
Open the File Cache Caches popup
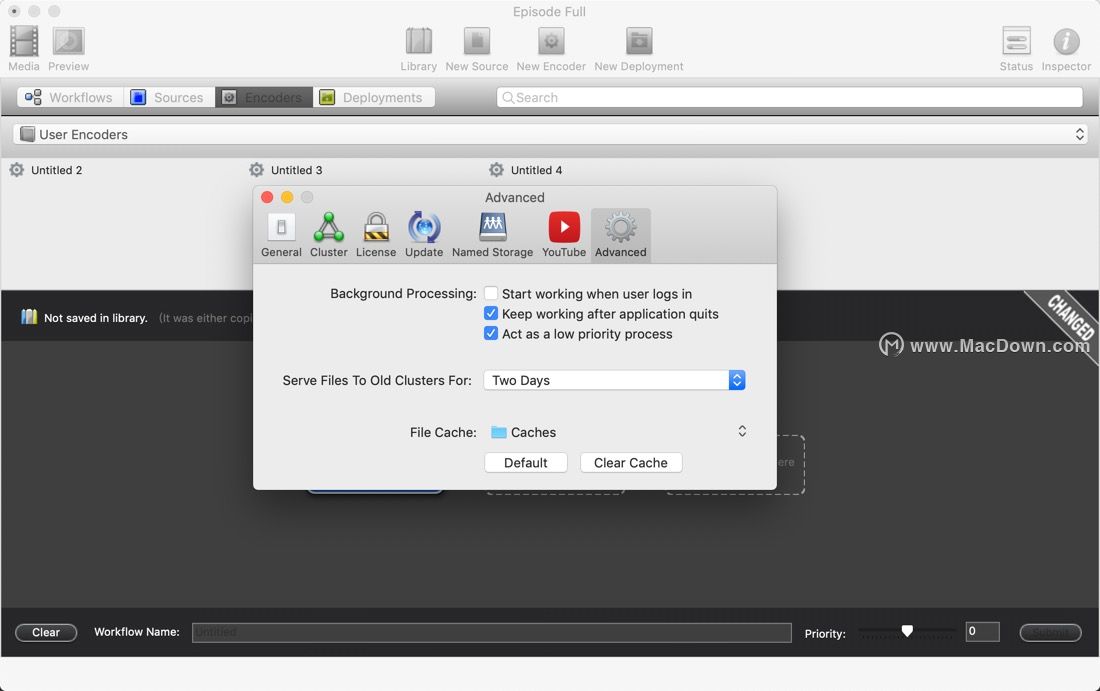(x=617, y=432)
